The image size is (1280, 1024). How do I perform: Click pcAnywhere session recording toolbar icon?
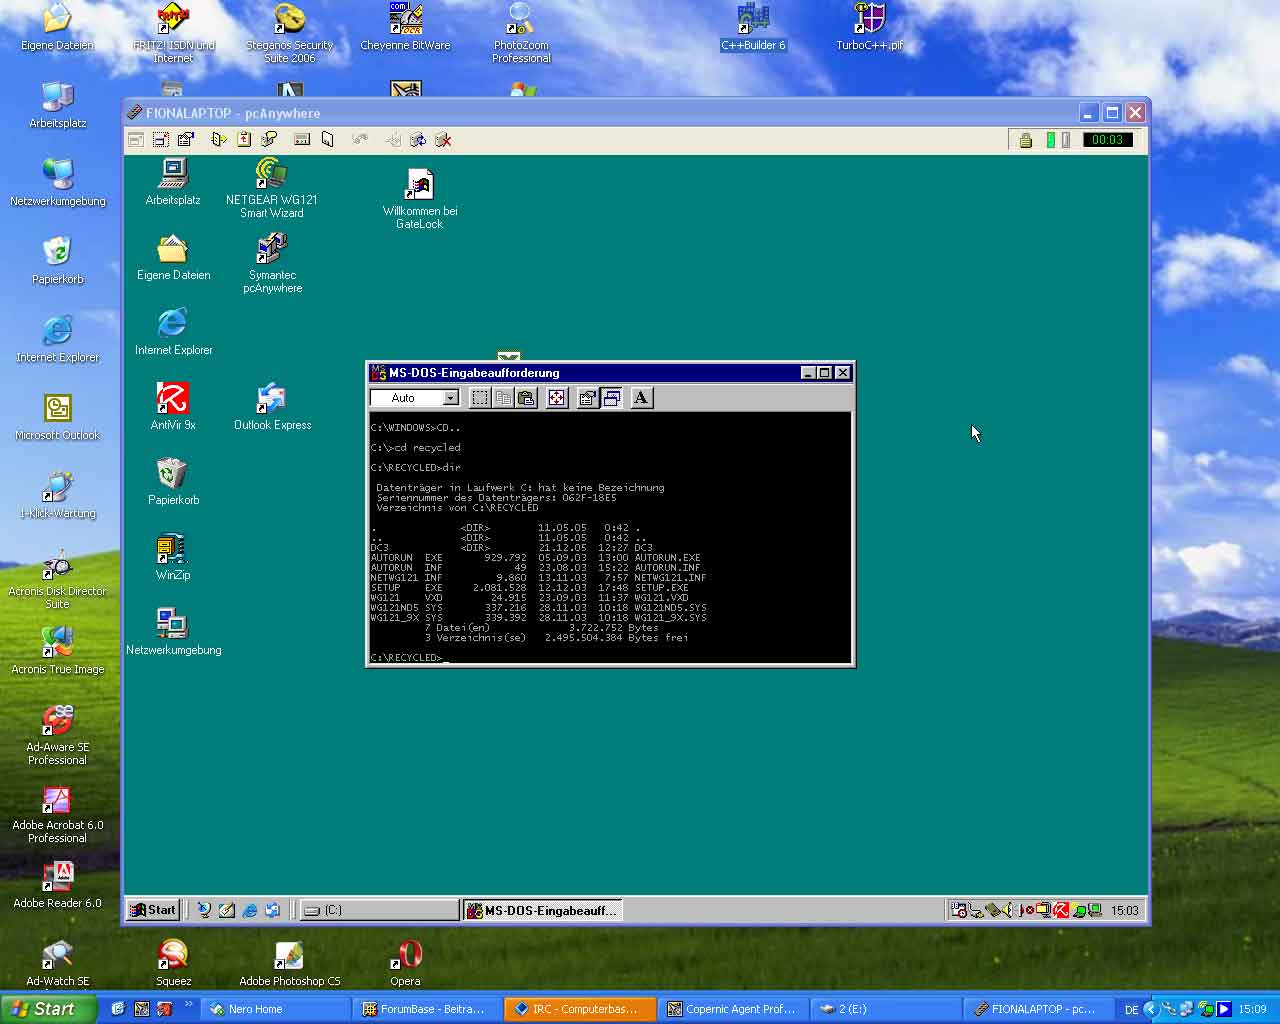302,140
